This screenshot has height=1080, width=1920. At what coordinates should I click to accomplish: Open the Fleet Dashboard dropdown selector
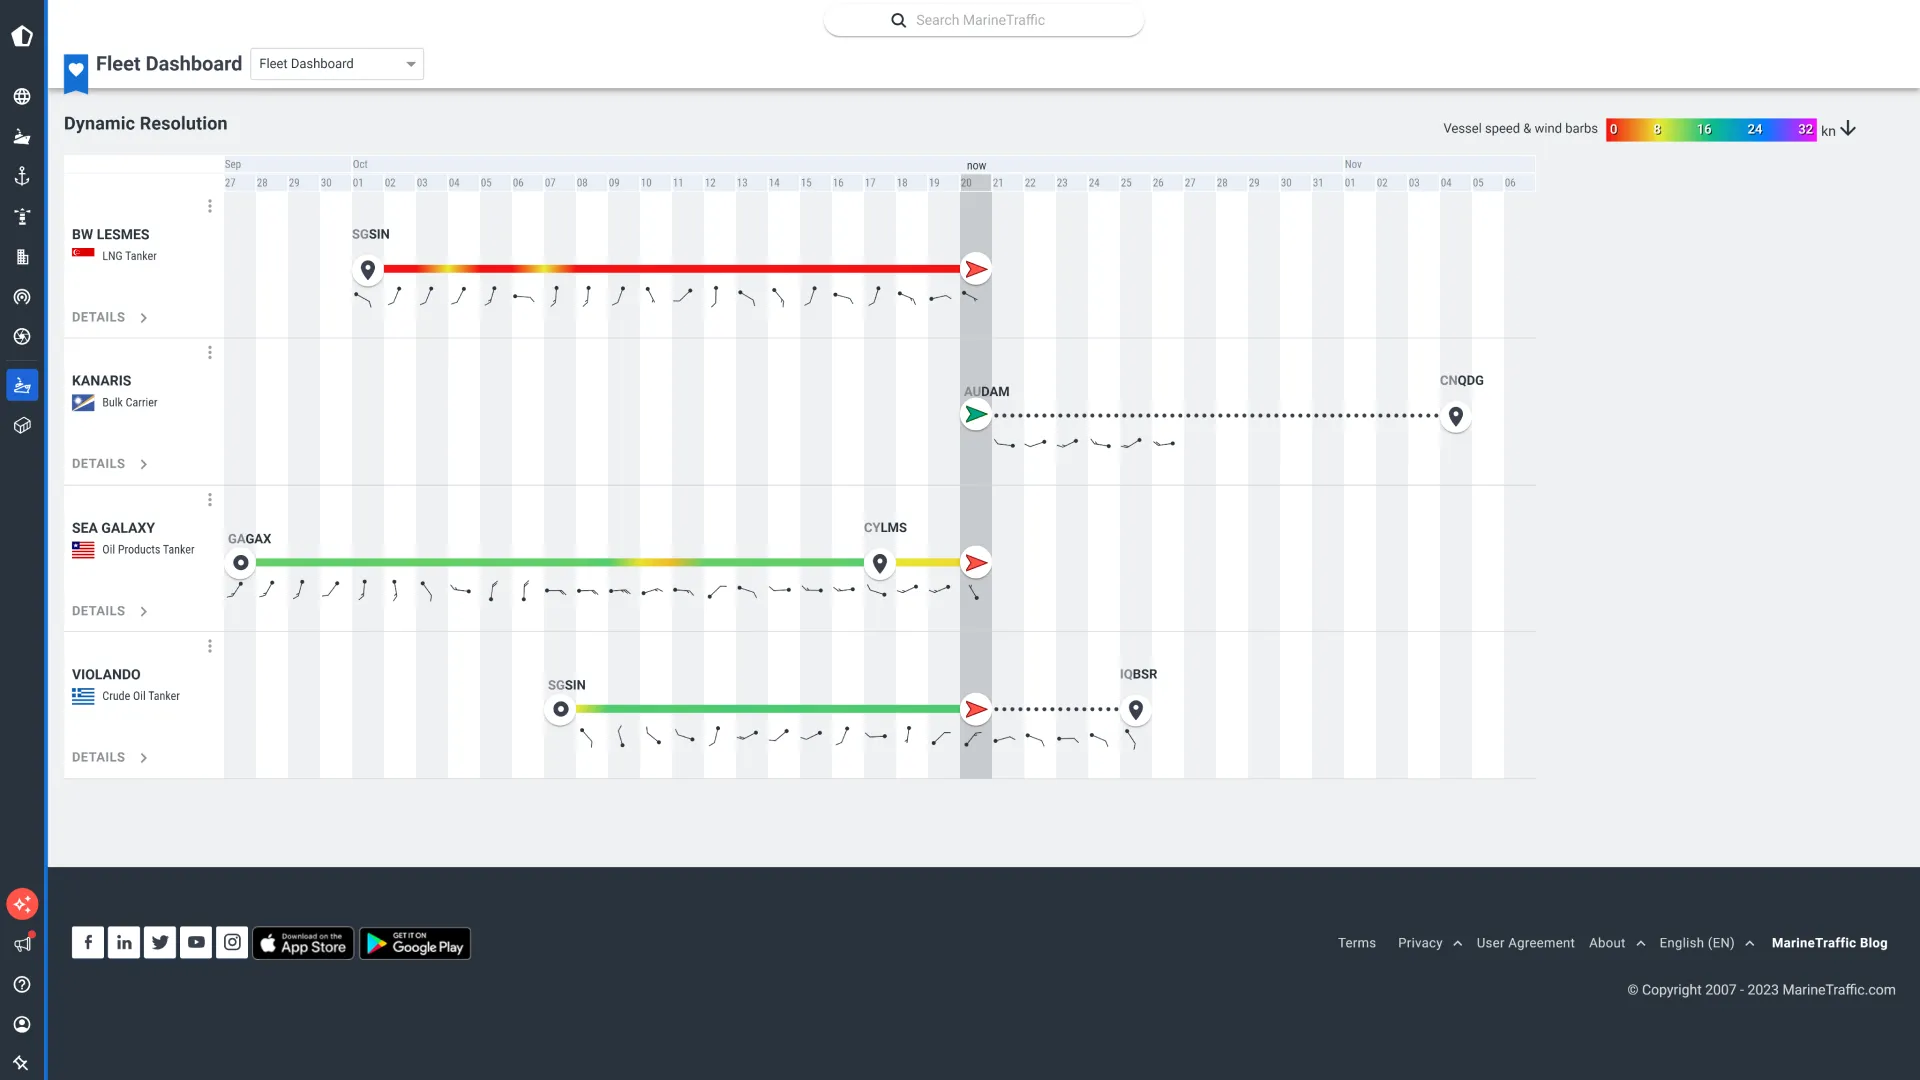[337, 63]
